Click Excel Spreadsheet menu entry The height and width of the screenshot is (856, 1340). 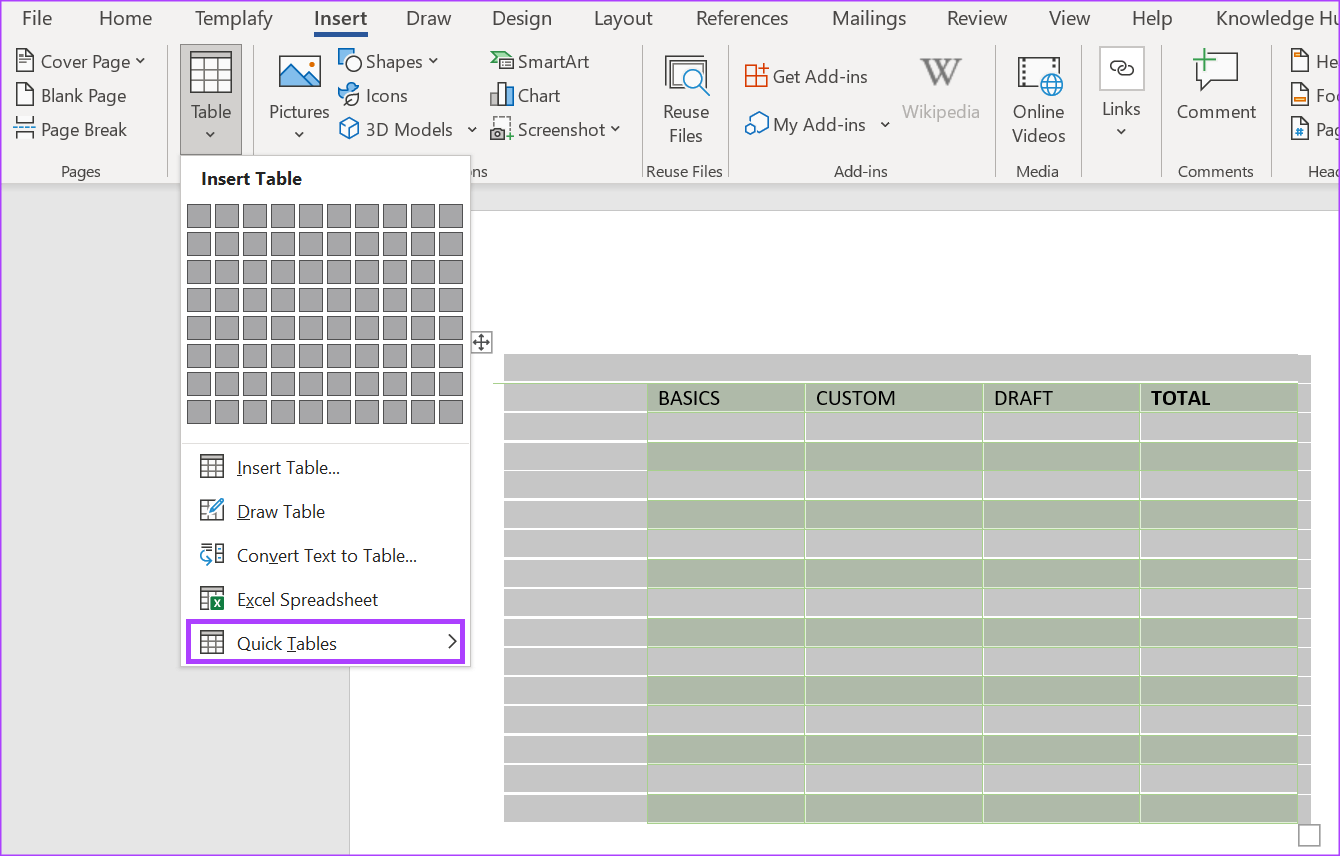(x=307, y=600)
